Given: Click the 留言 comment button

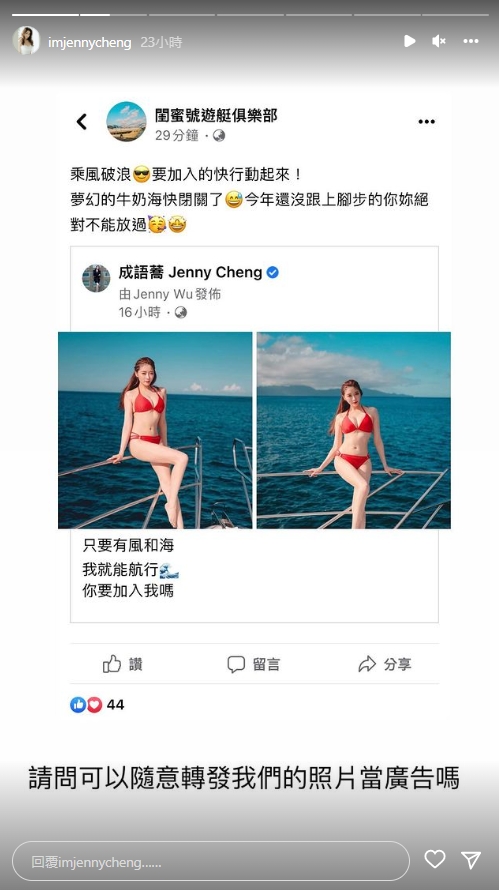Looking at the screenshot, I should 254,664.
